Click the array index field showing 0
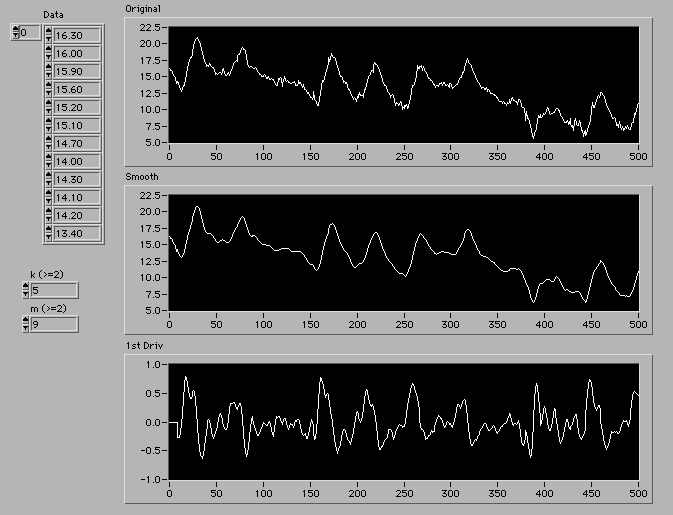This screenshot has height=515, width=673. pyautogui.click(x=29, y=33)
